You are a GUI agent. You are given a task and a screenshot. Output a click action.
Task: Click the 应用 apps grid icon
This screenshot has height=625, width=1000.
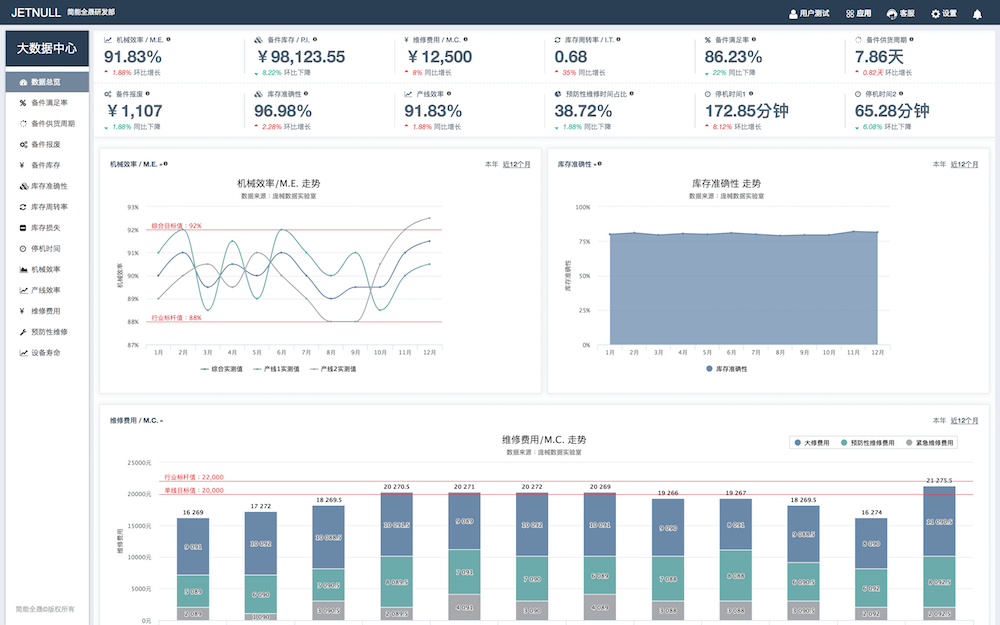[x=850, y=14]
